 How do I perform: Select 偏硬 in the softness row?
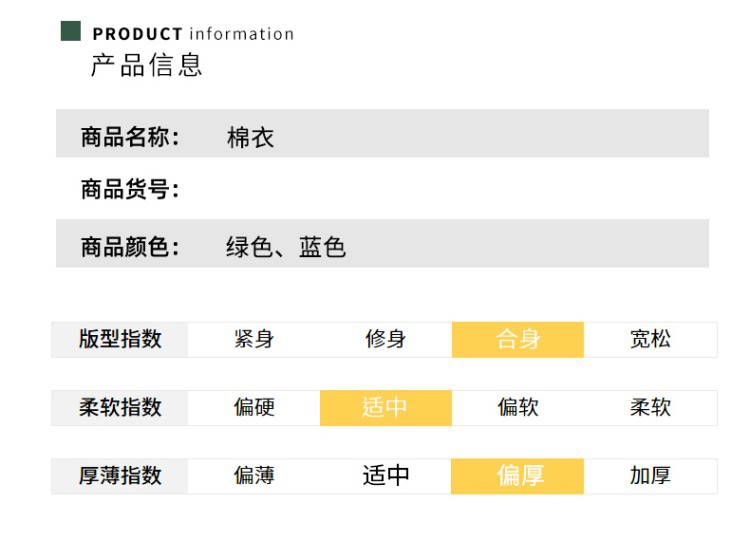254,408
